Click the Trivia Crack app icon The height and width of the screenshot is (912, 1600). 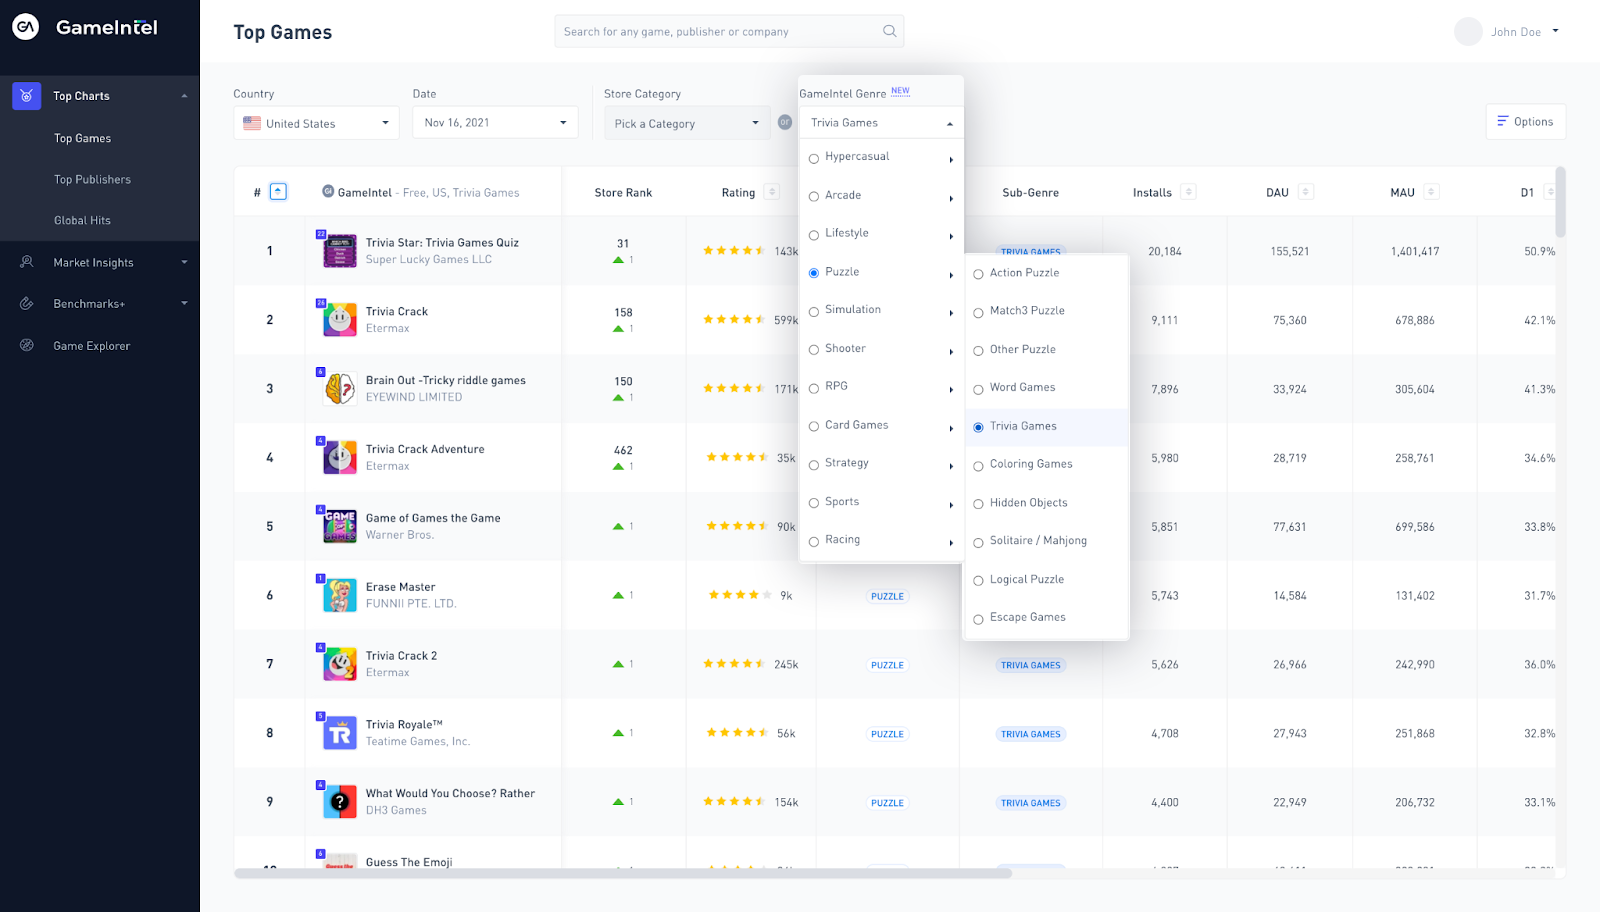[340, 319]
